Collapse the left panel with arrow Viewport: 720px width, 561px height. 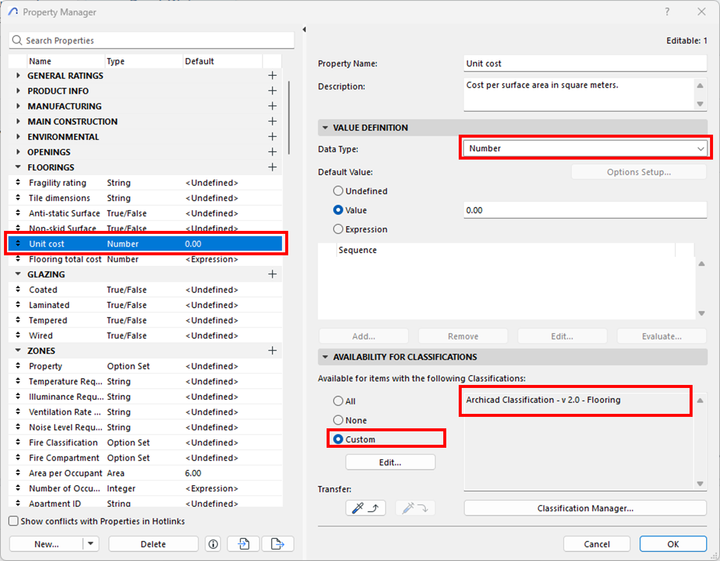tap(304, 29)
